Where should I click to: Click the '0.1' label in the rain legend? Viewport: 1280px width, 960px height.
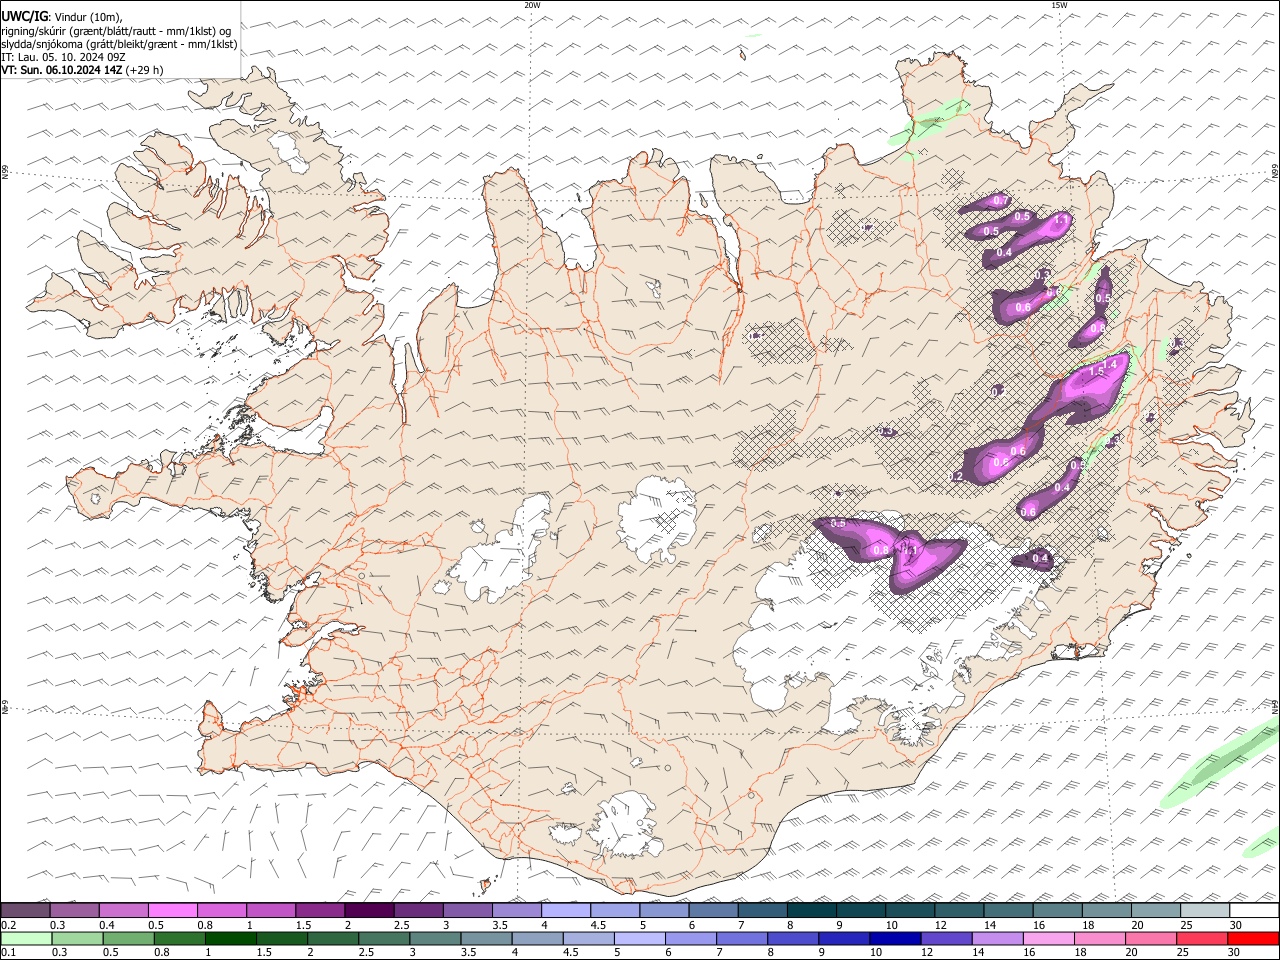(9, 953)
